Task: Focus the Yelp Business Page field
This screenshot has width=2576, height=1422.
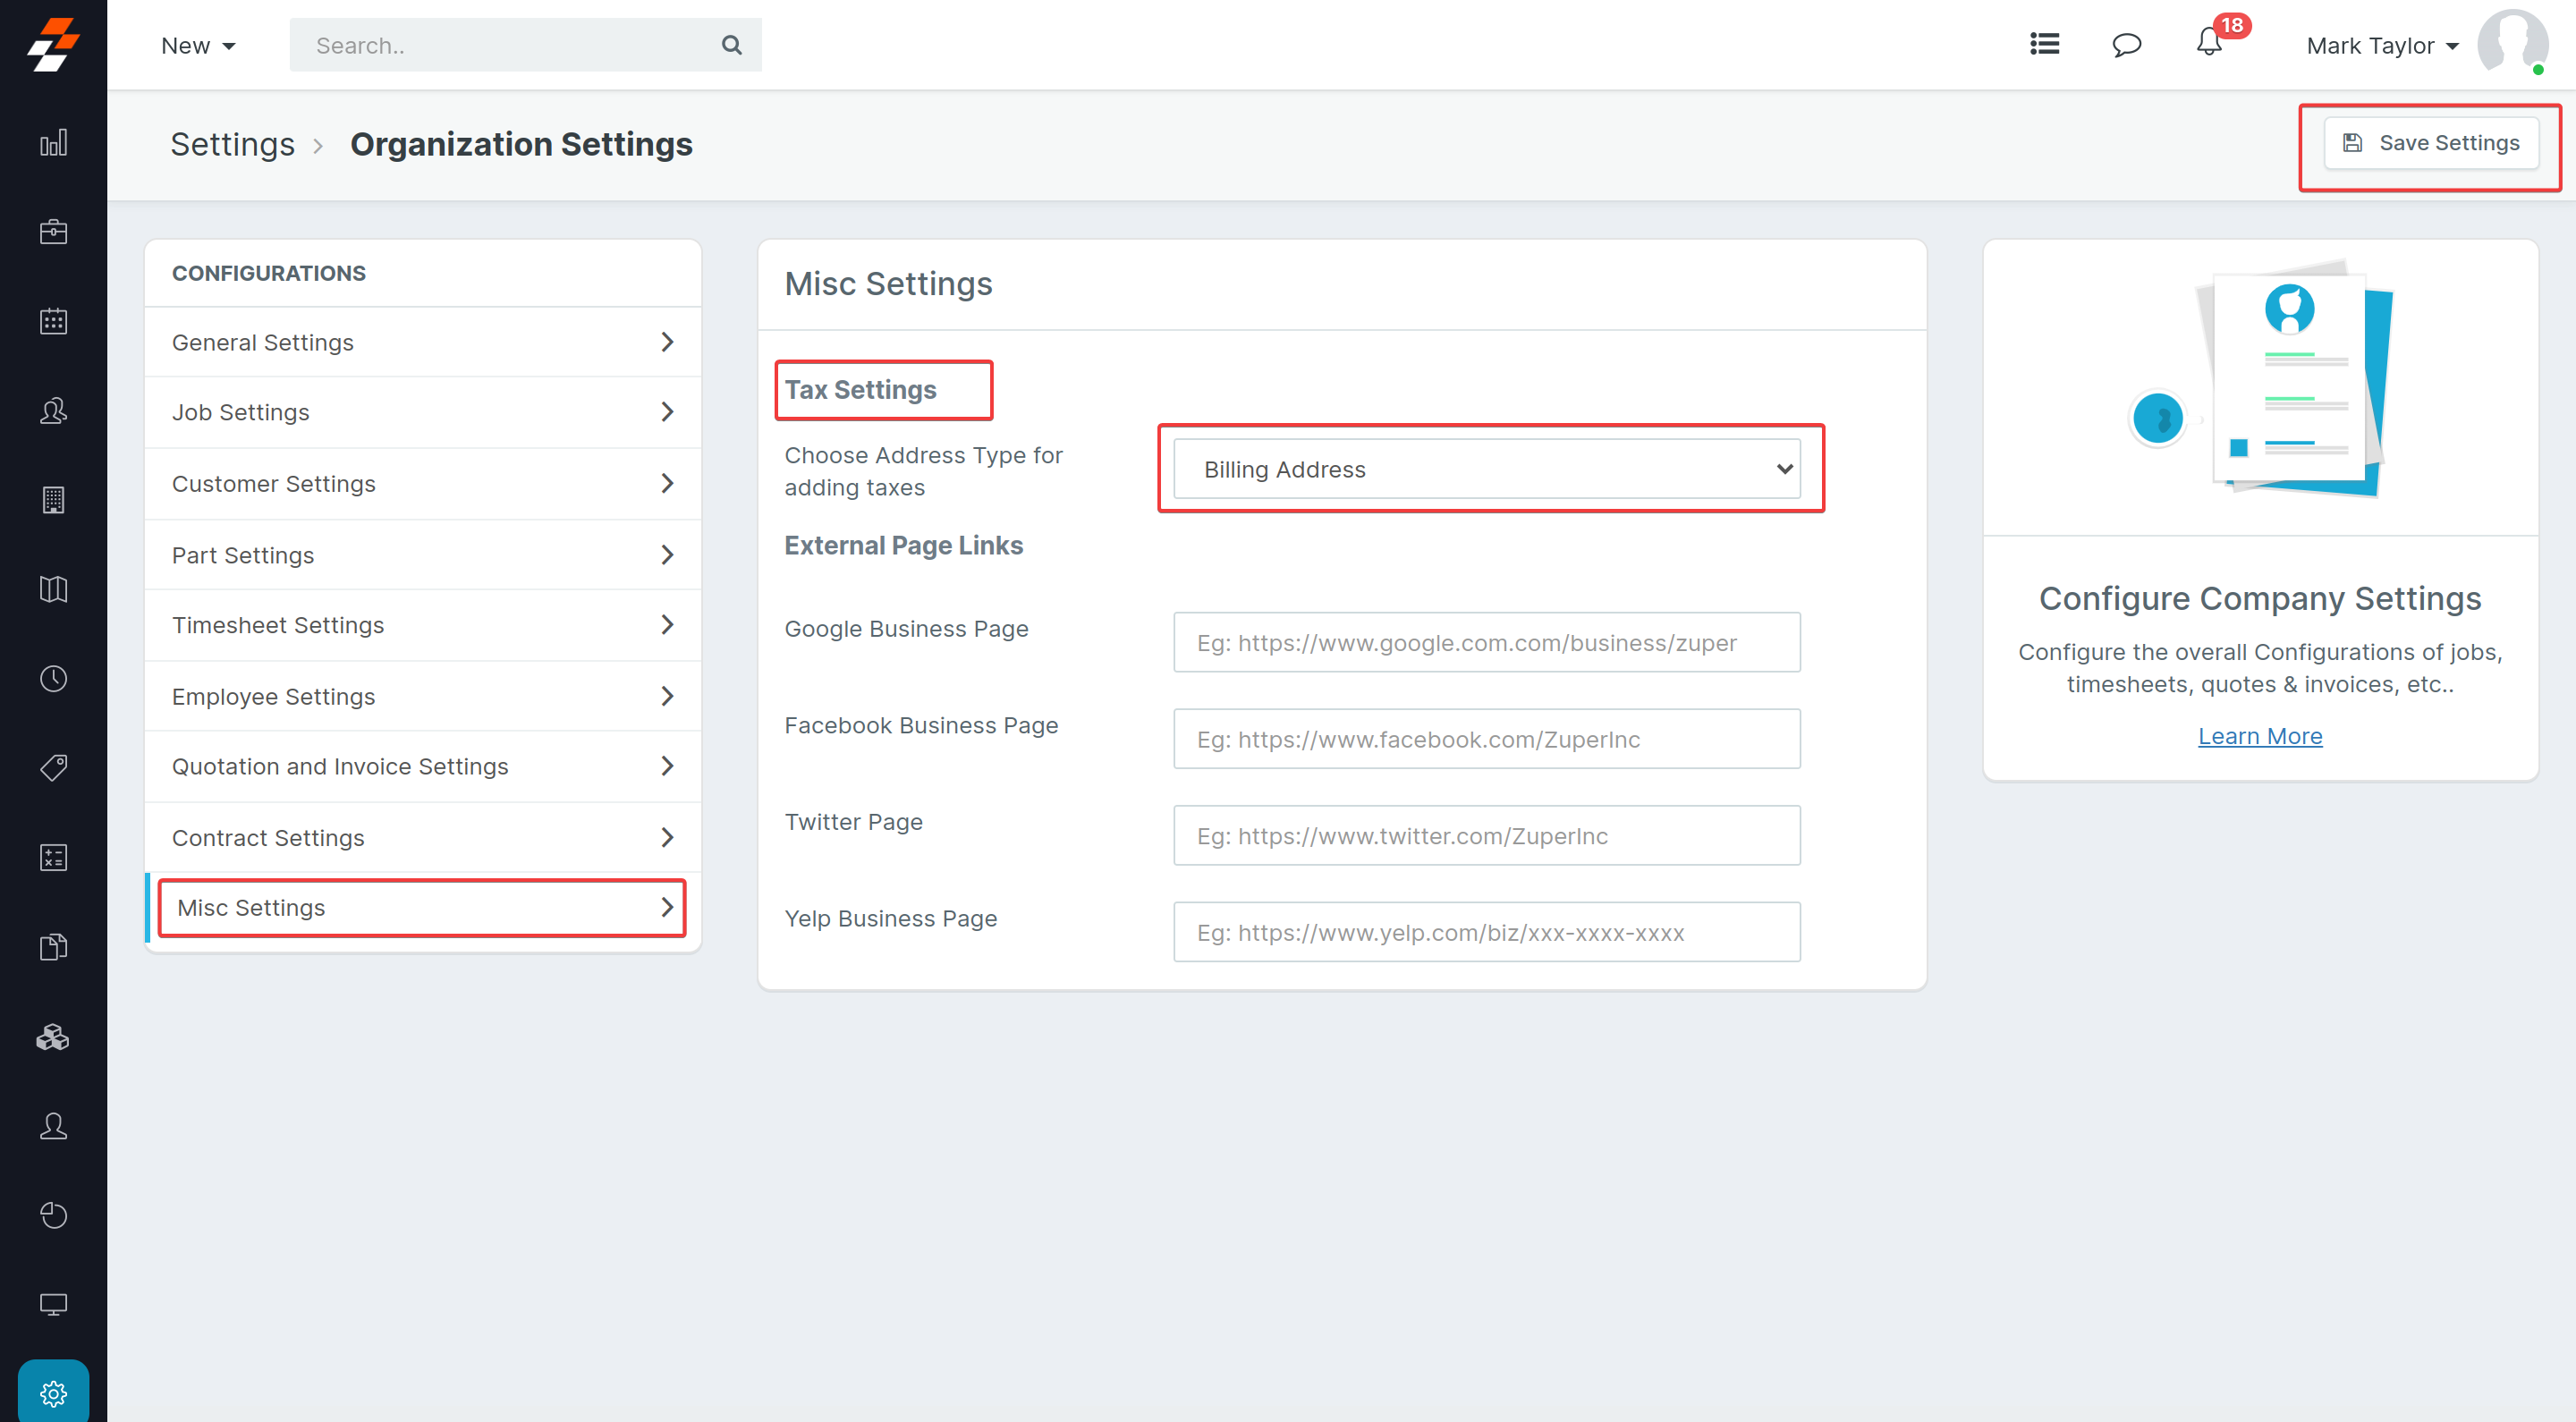Action: (x=1486, y=932)
